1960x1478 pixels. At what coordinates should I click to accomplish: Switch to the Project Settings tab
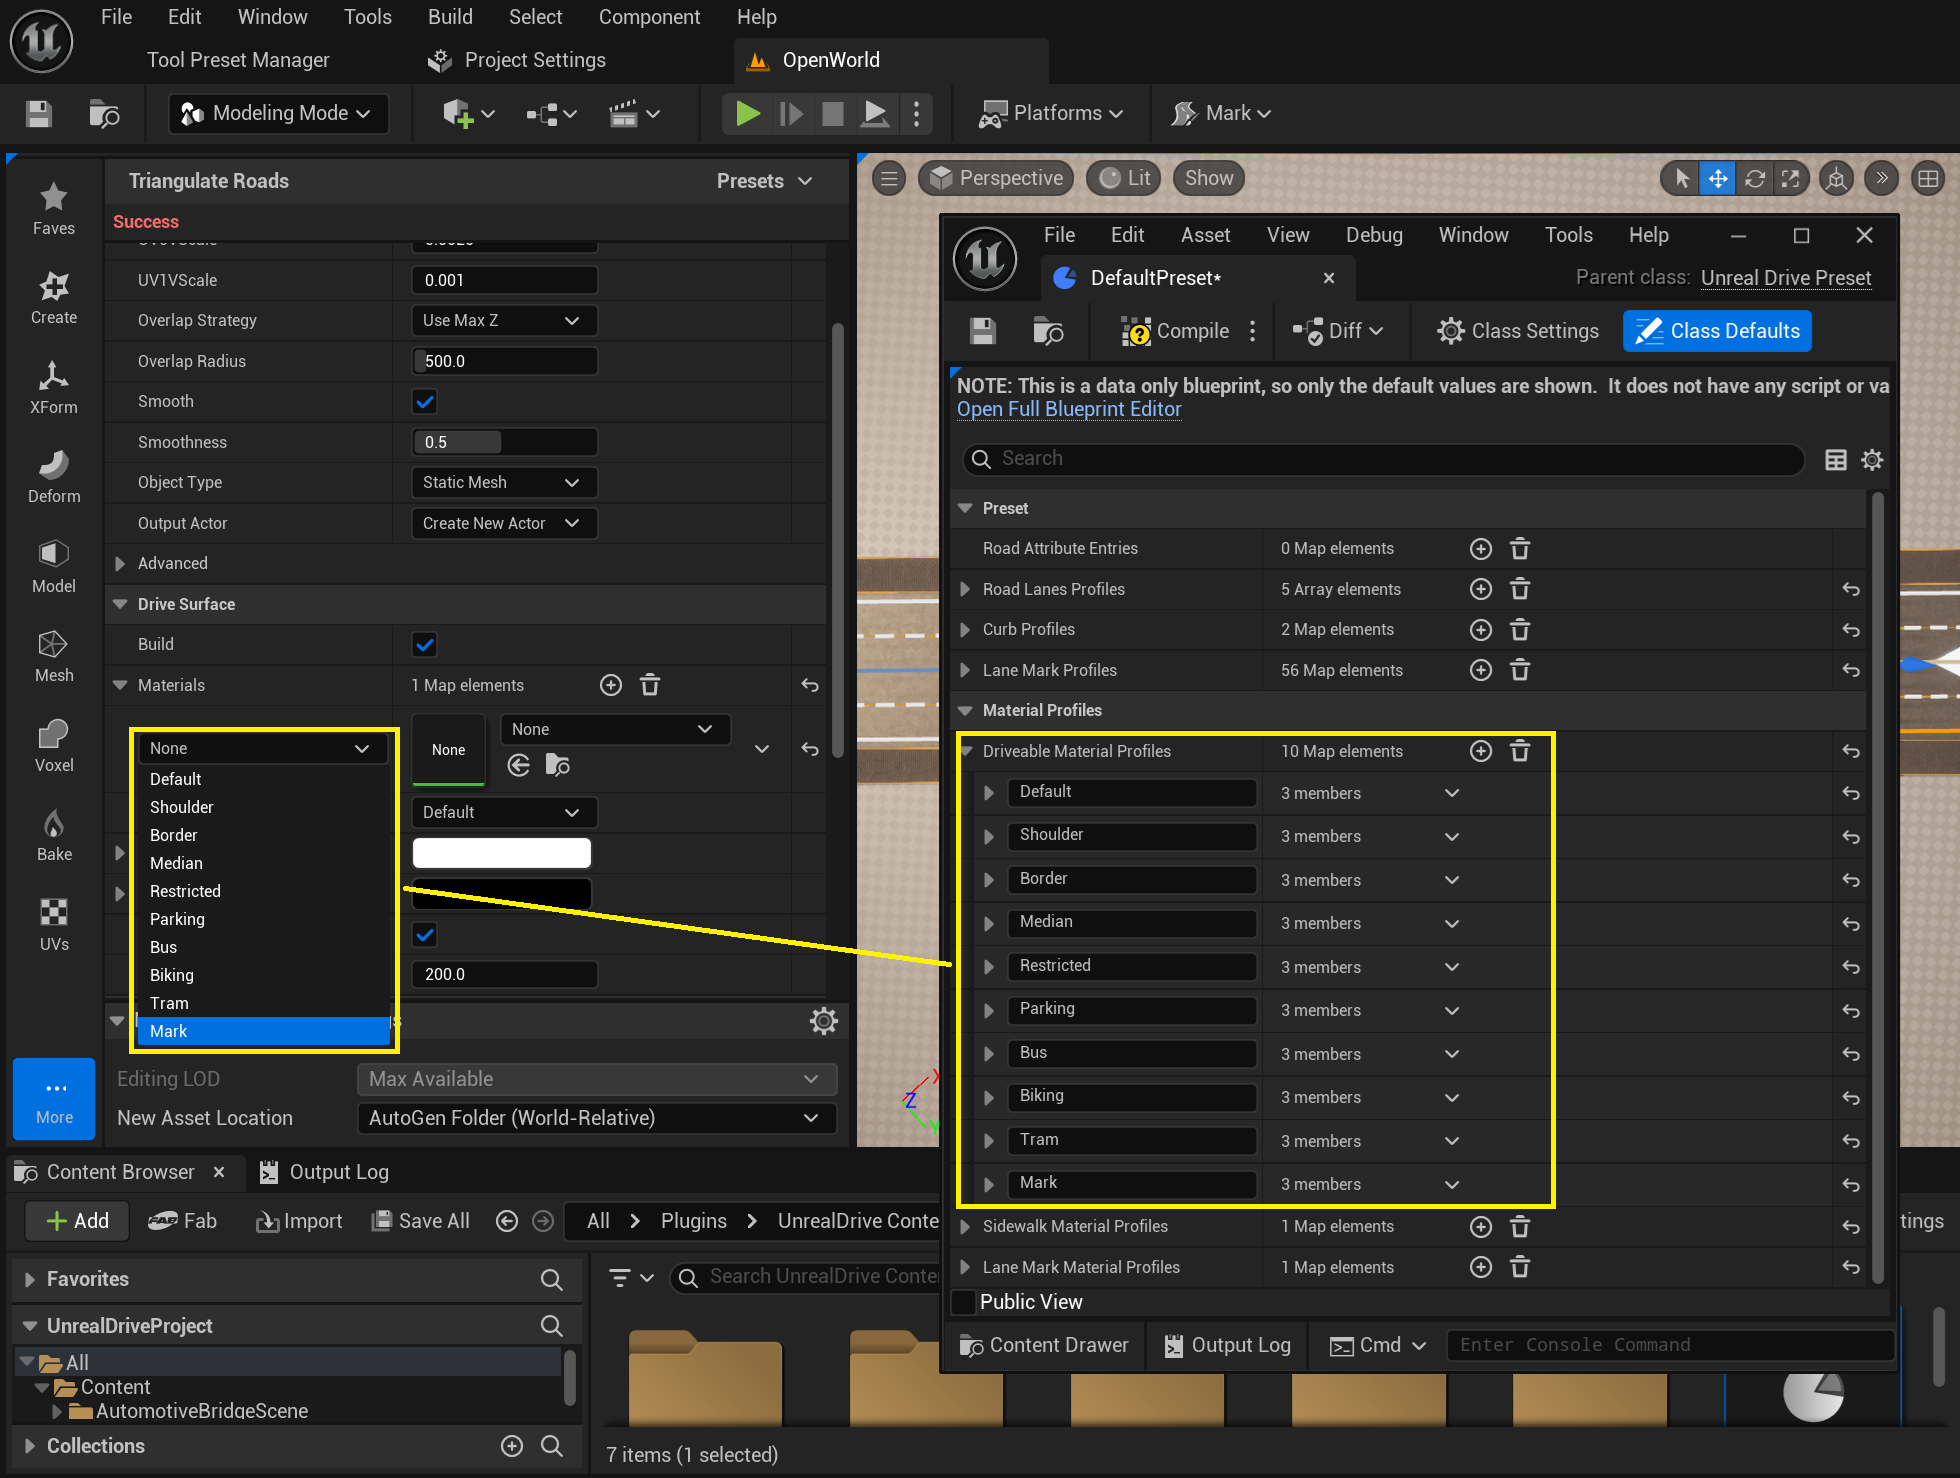tap(518, 60)
